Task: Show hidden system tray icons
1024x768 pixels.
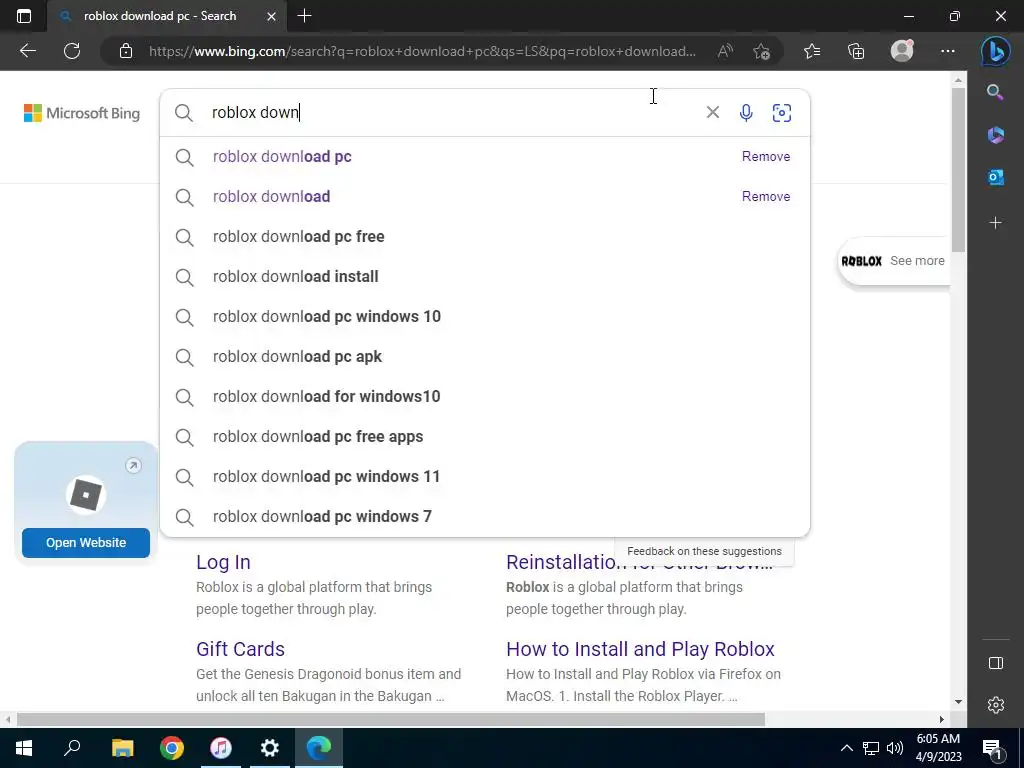Action: pyautogui.click(x=846, y=748)
